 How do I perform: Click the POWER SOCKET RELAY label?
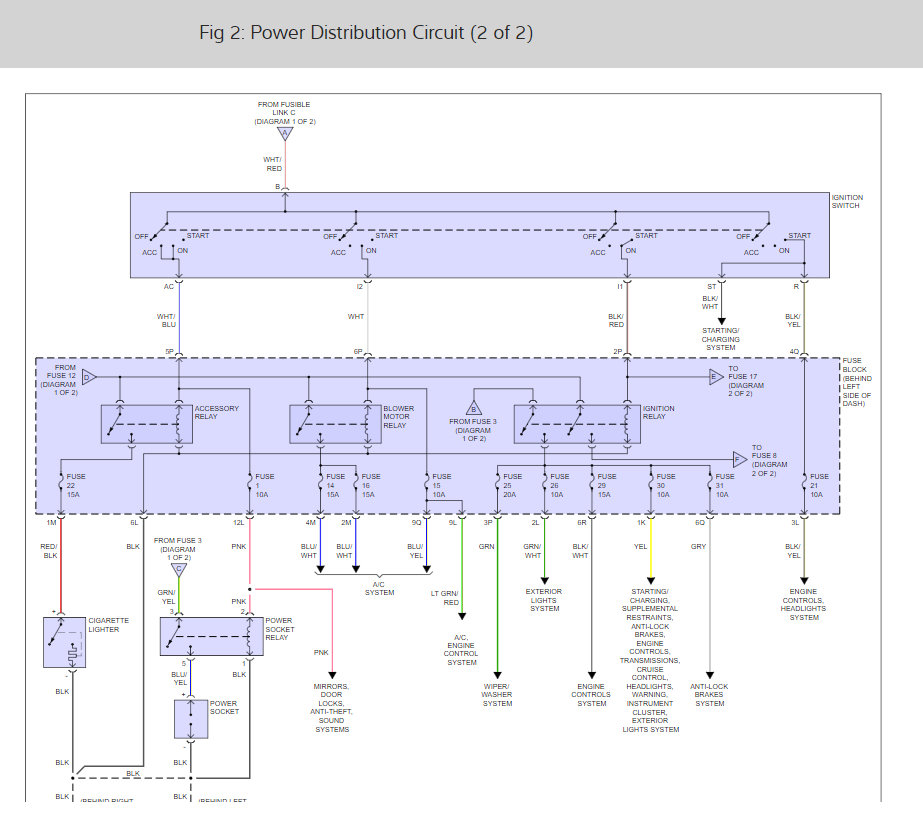pyautogui.click(x=280, y=629)
